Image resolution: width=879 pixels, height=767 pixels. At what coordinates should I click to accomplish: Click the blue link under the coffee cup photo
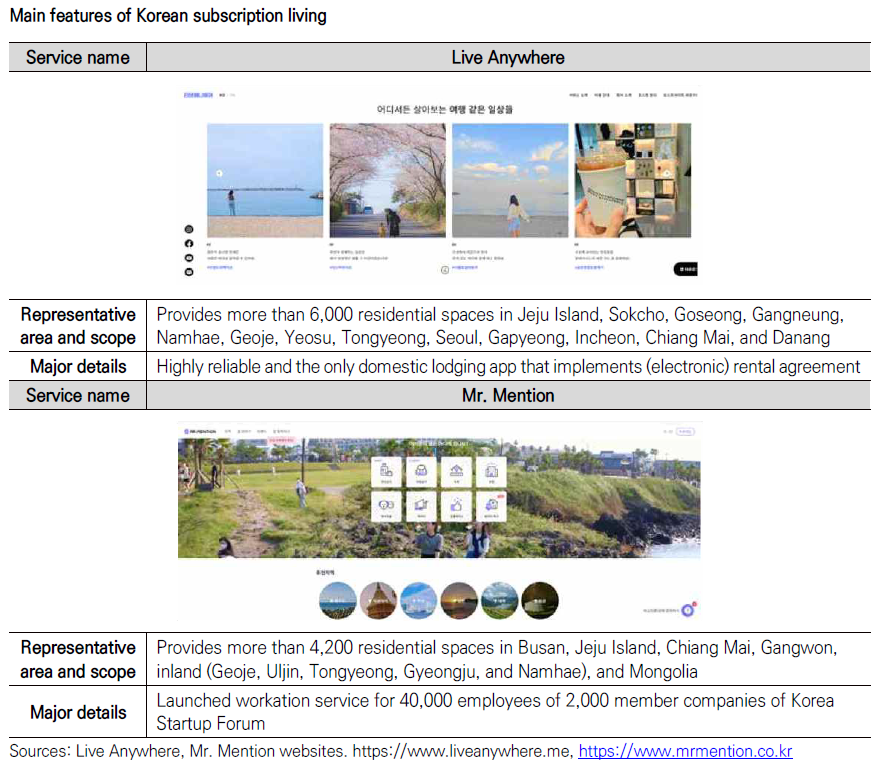tap(589, 268)
